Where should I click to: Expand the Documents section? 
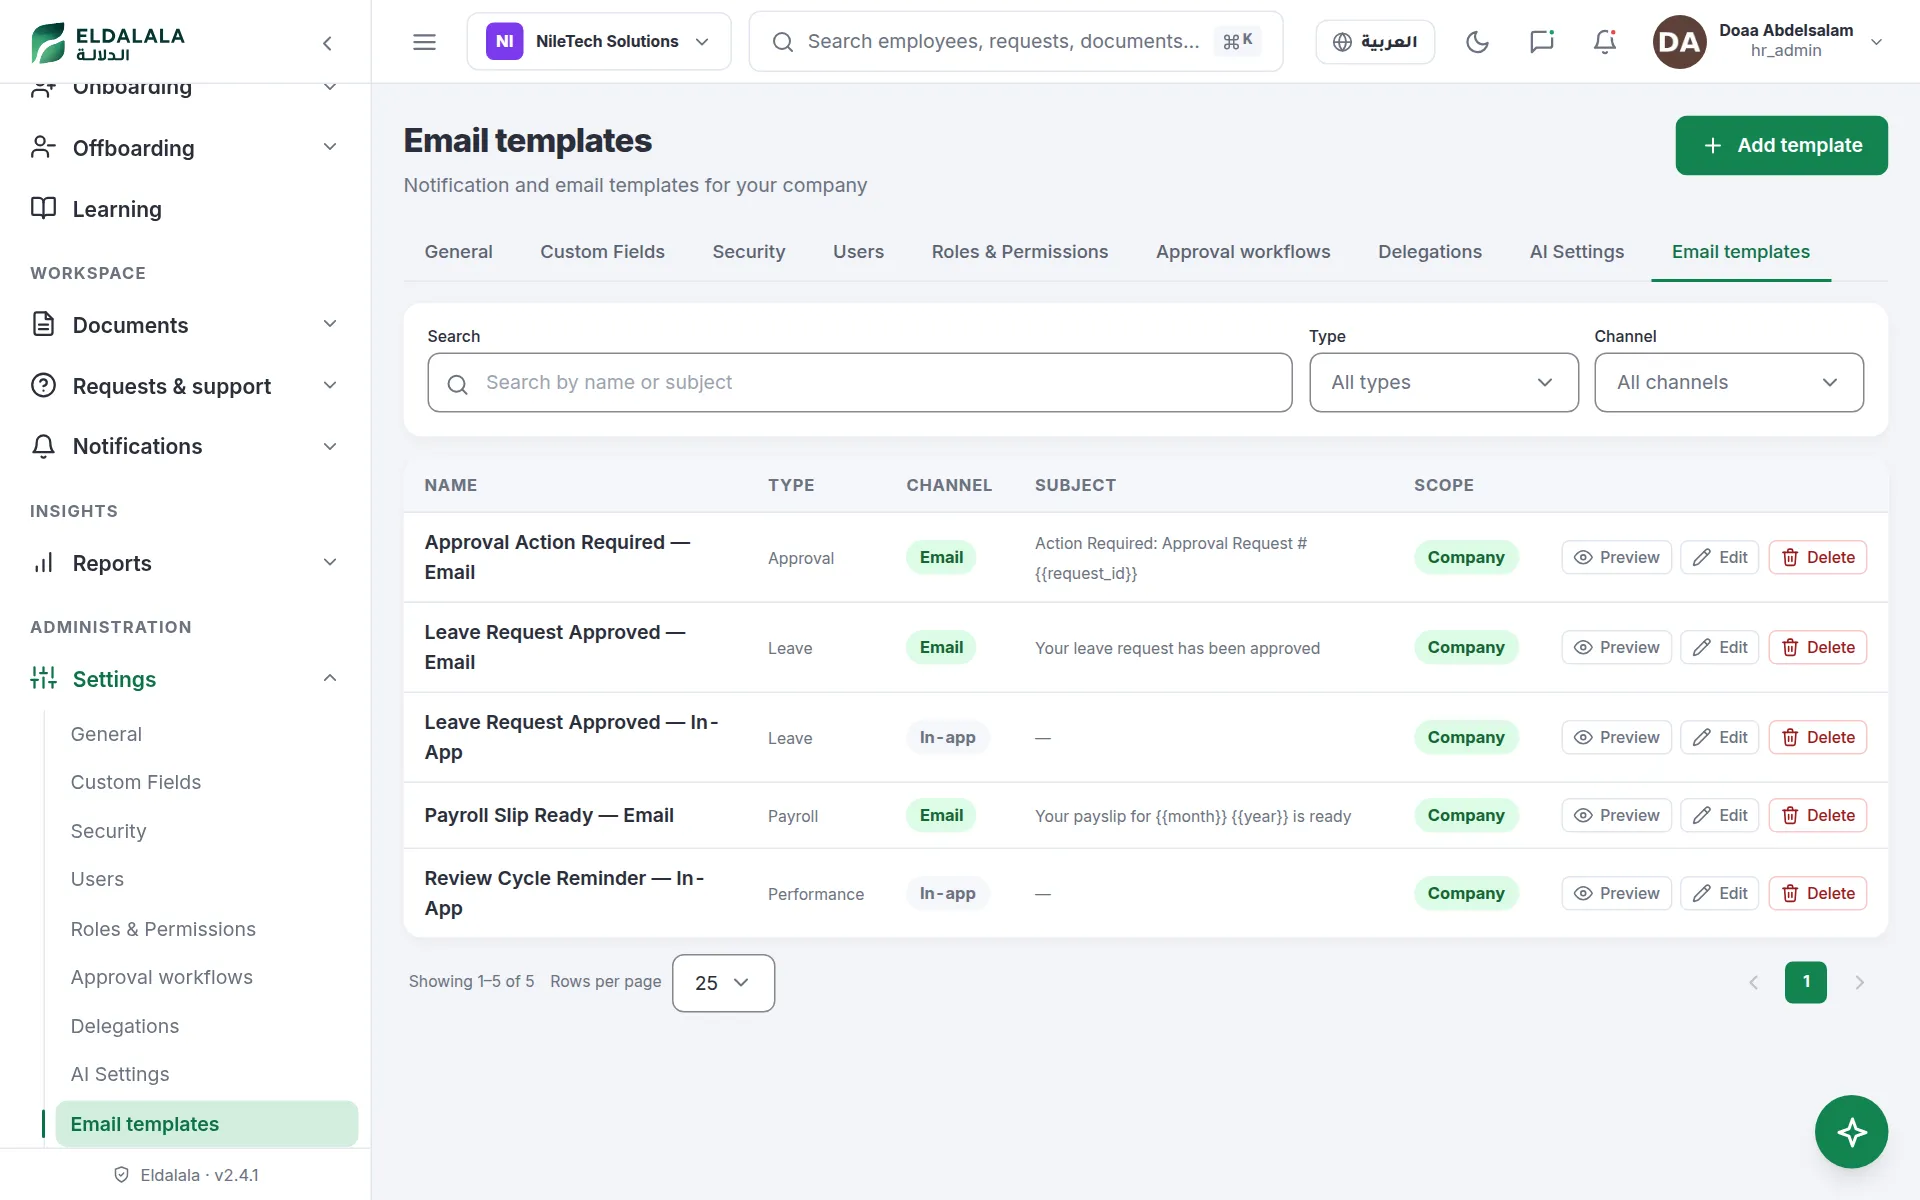pyautogui.click(x=185, y=325)
